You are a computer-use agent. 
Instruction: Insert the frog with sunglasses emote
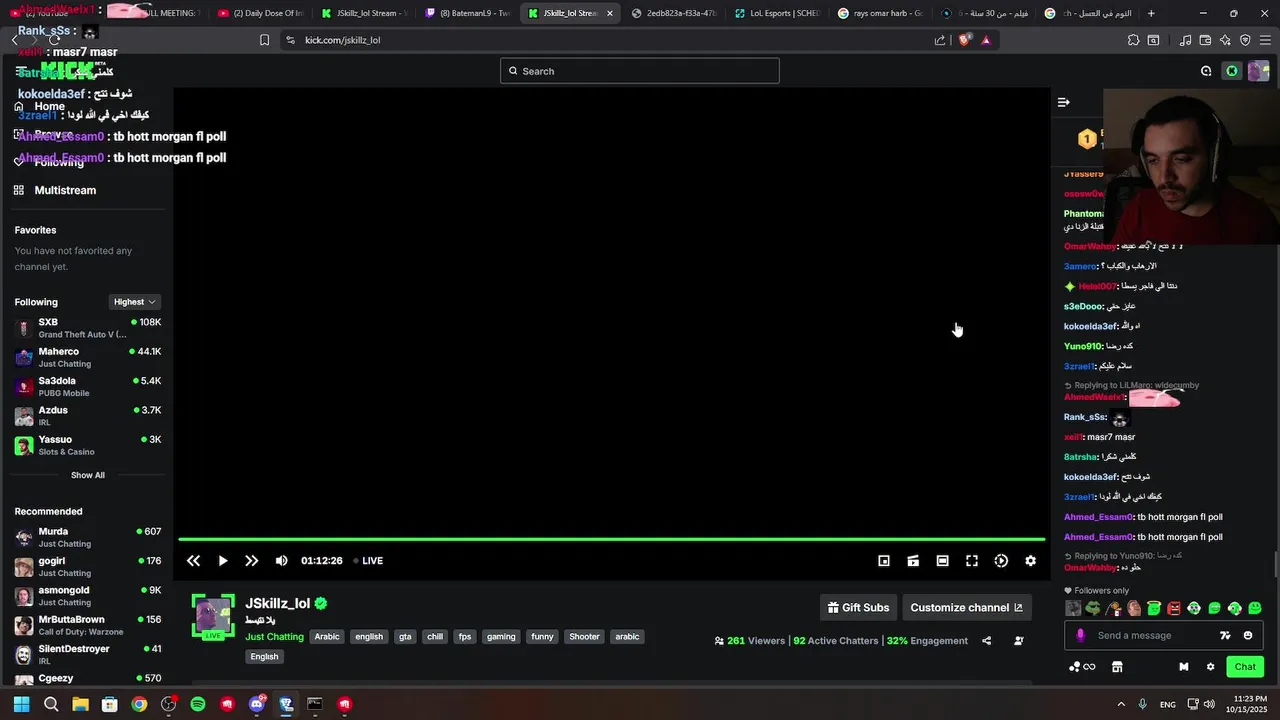click(x=1093, y=608)
